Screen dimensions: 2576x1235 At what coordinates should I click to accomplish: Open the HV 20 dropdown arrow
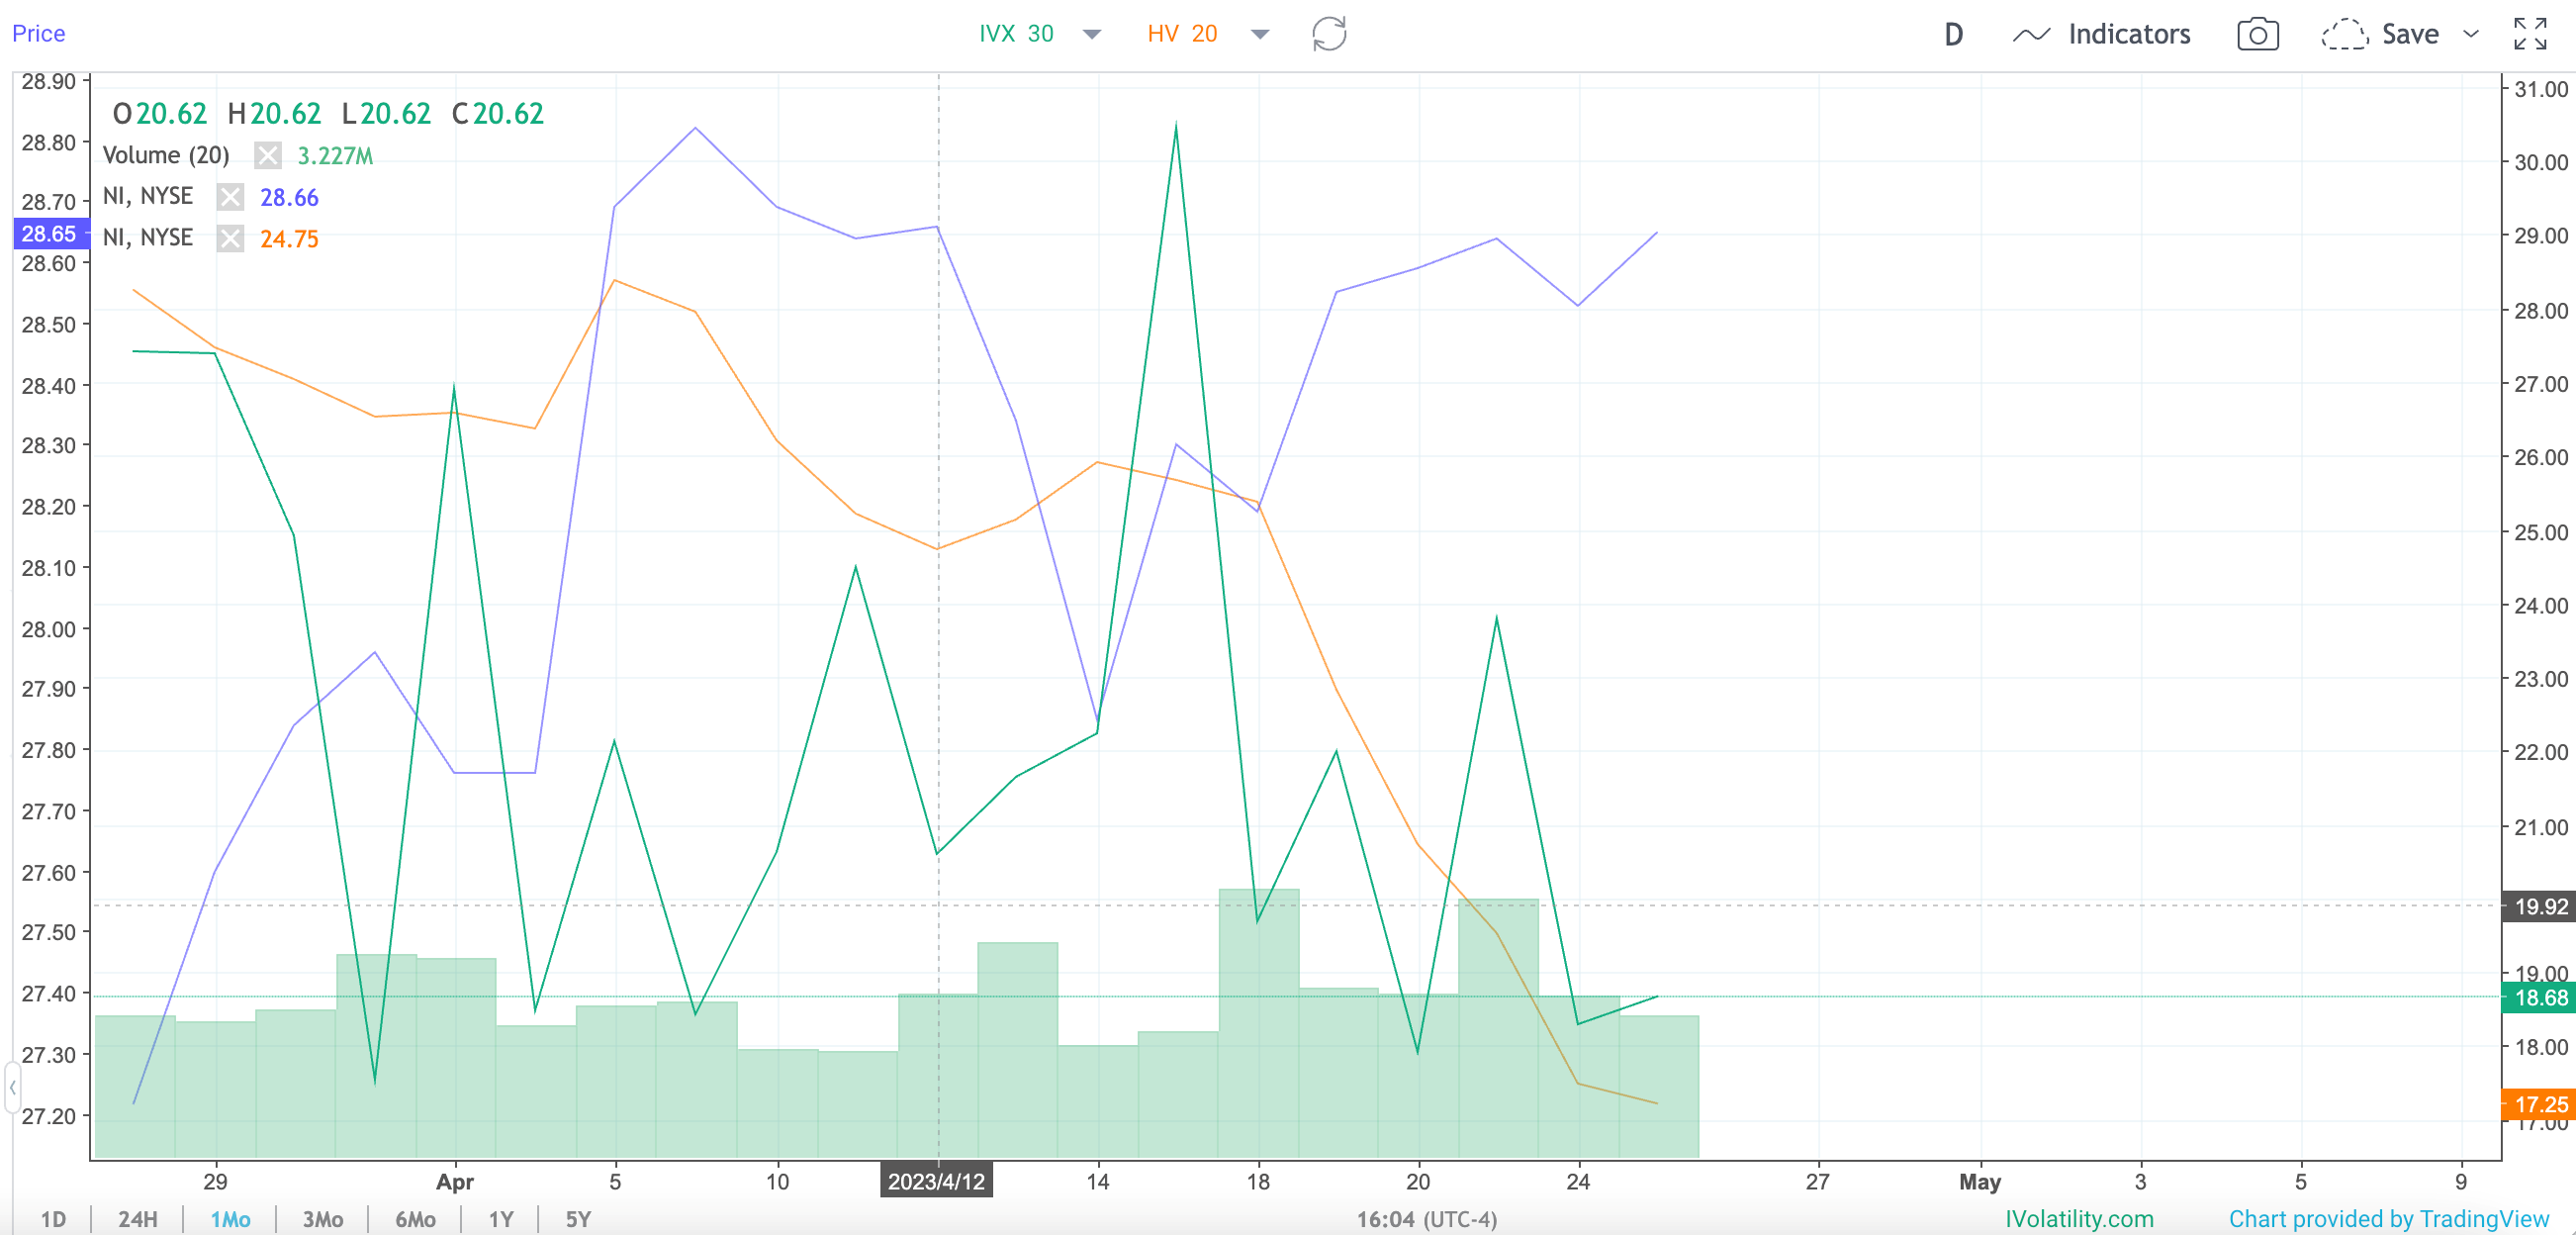pyautogui.click(x=1260, y=35)
